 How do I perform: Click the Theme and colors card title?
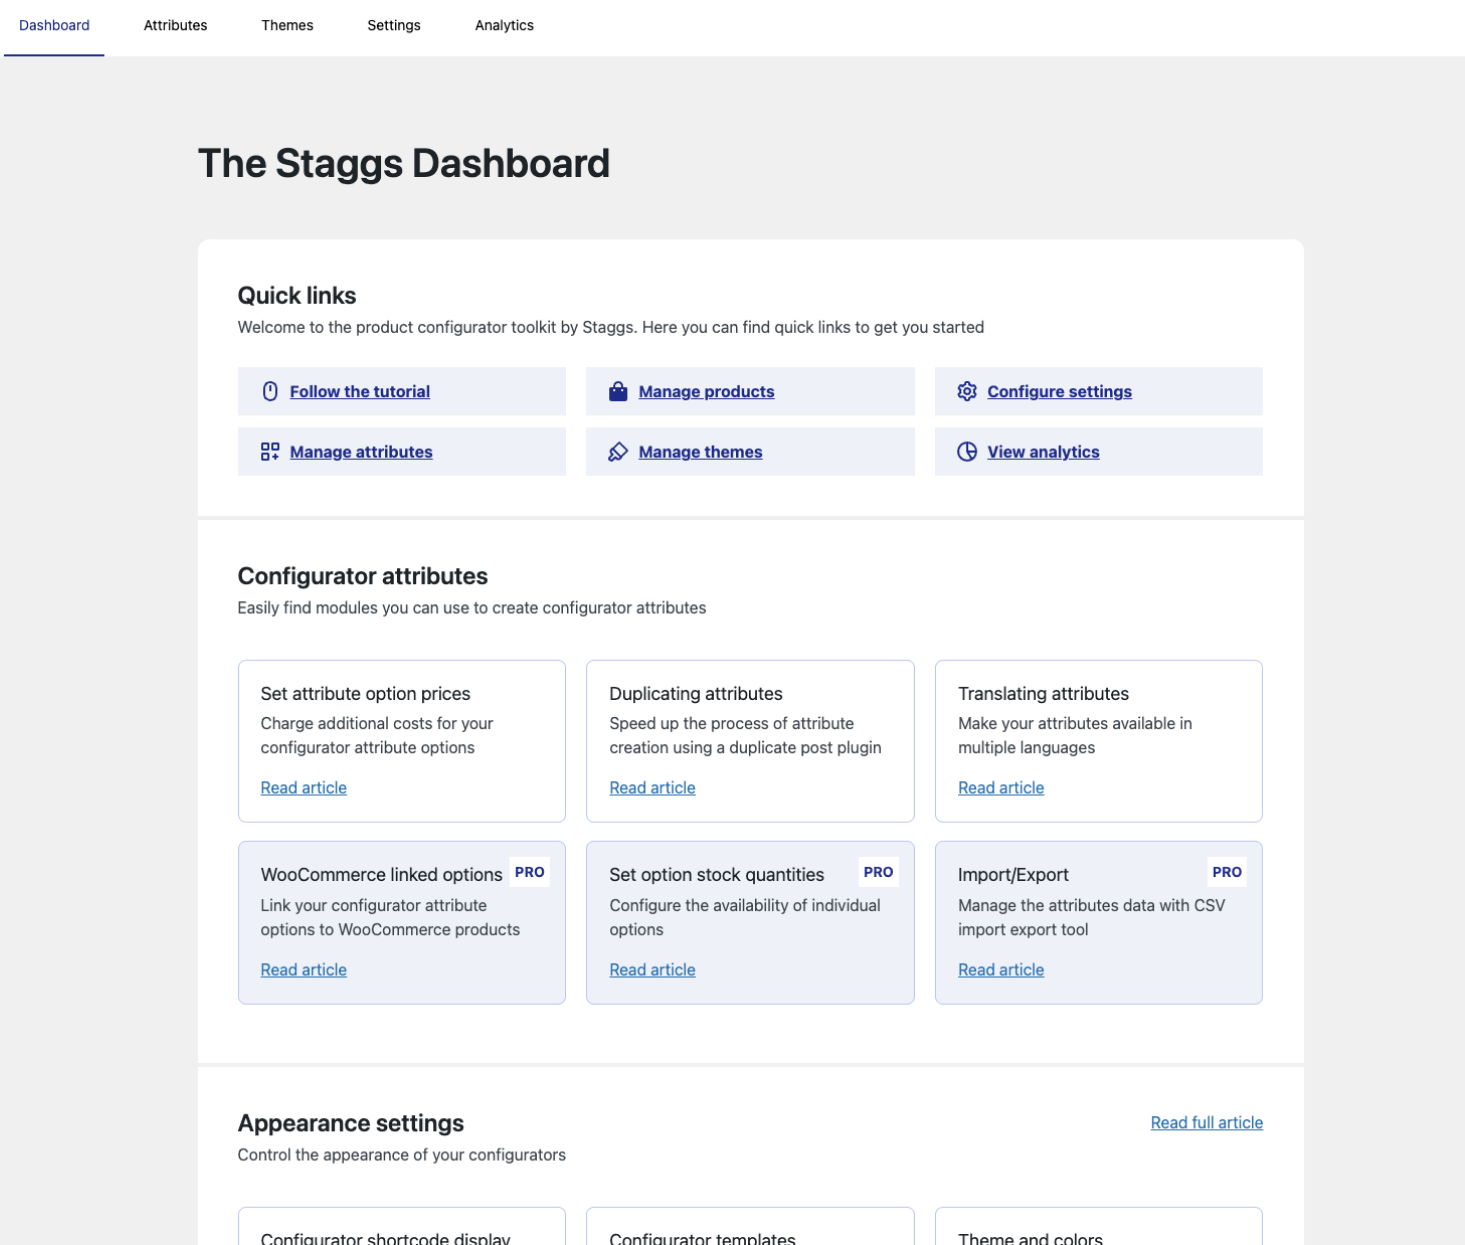pyautogui.click(x=1030, y=1238)
